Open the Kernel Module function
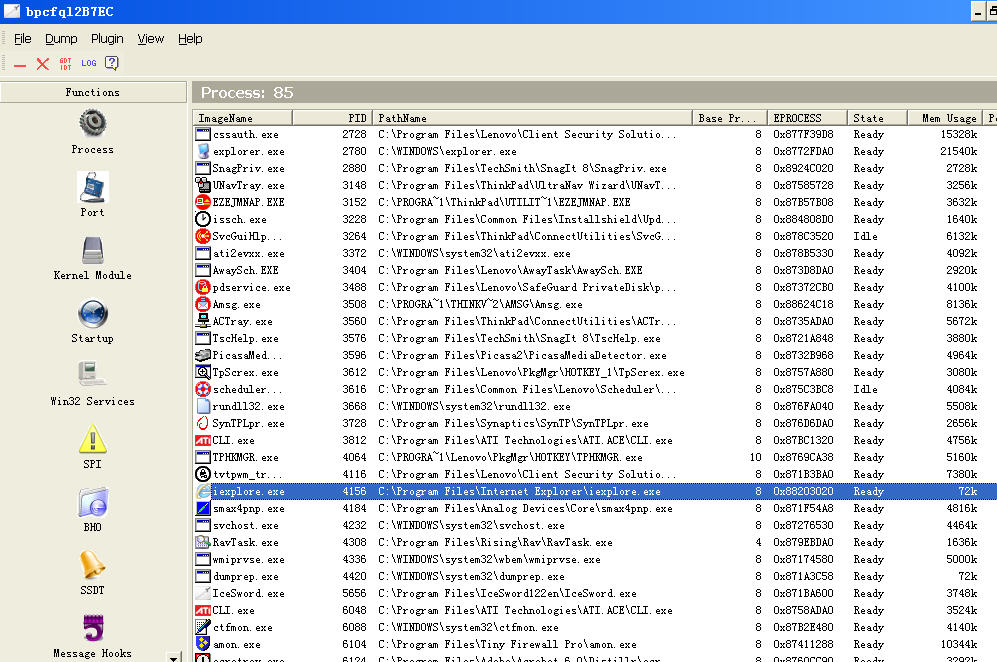 pyautogui.click(x=92, y=258)
